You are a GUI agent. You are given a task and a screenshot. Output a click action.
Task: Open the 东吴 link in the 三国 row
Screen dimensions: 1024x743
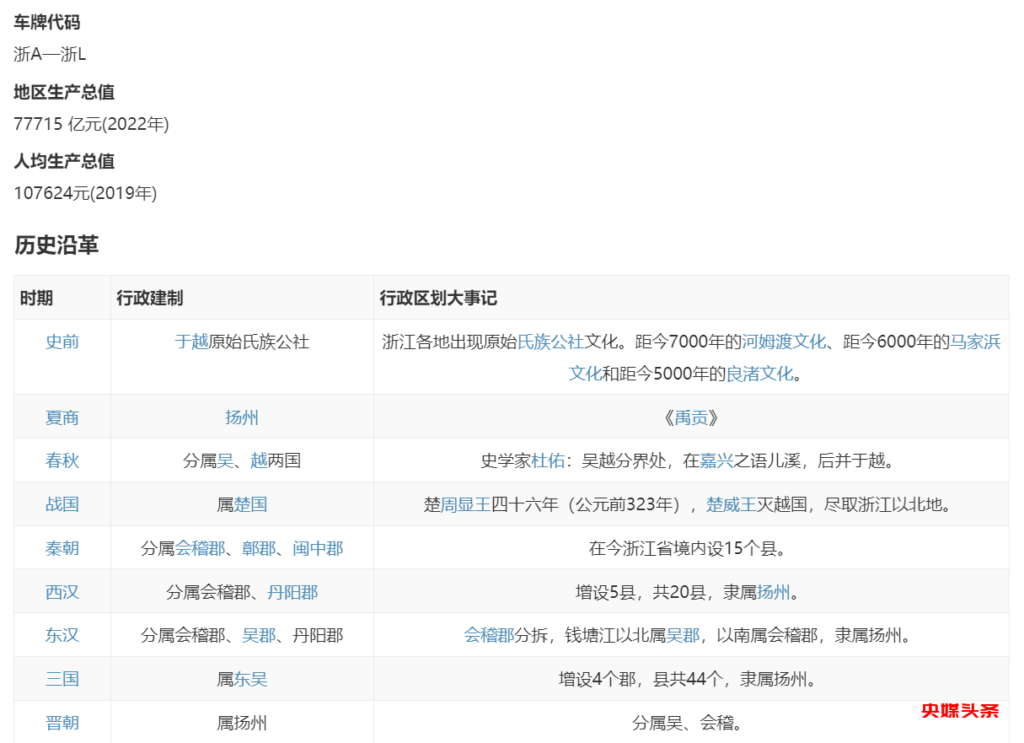tap(250, 679)
